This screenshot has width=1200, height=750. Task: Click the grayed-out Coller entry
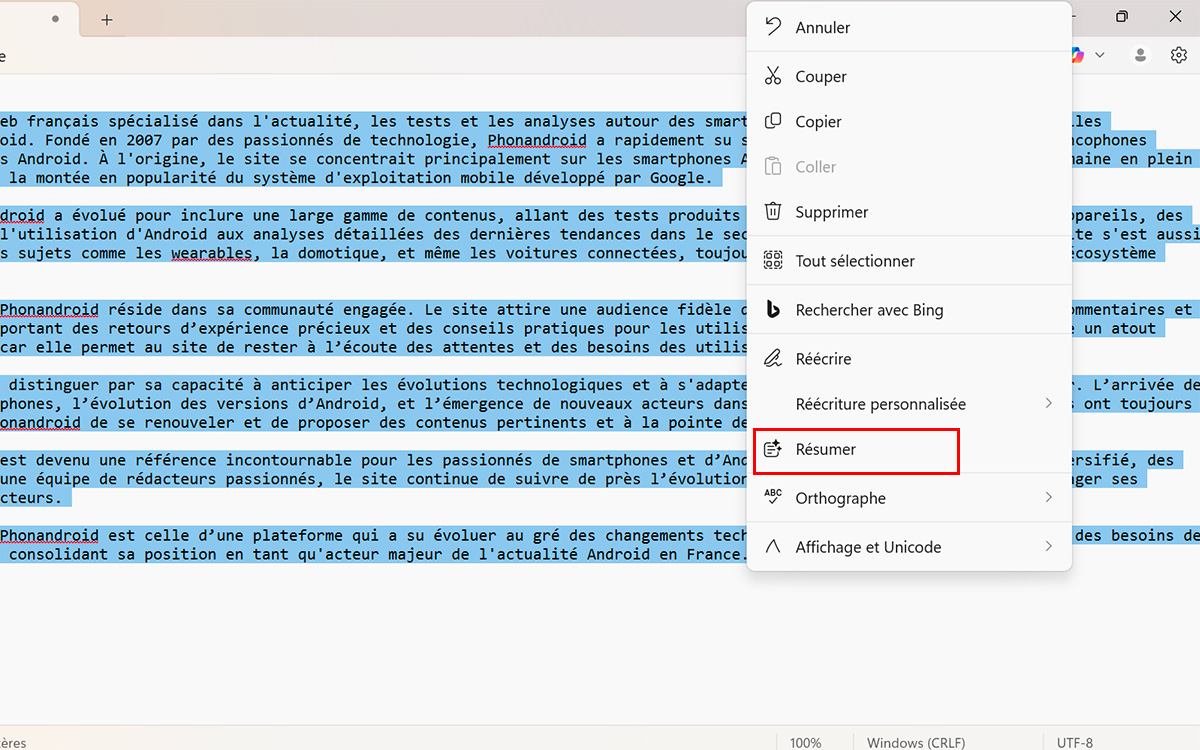point(909,166)
